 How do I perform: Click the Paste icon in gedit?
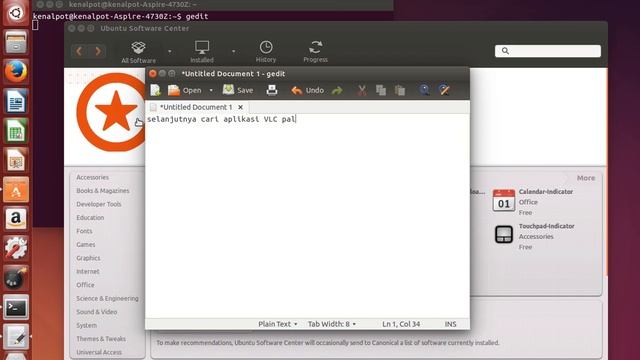(x=400, y=90)
